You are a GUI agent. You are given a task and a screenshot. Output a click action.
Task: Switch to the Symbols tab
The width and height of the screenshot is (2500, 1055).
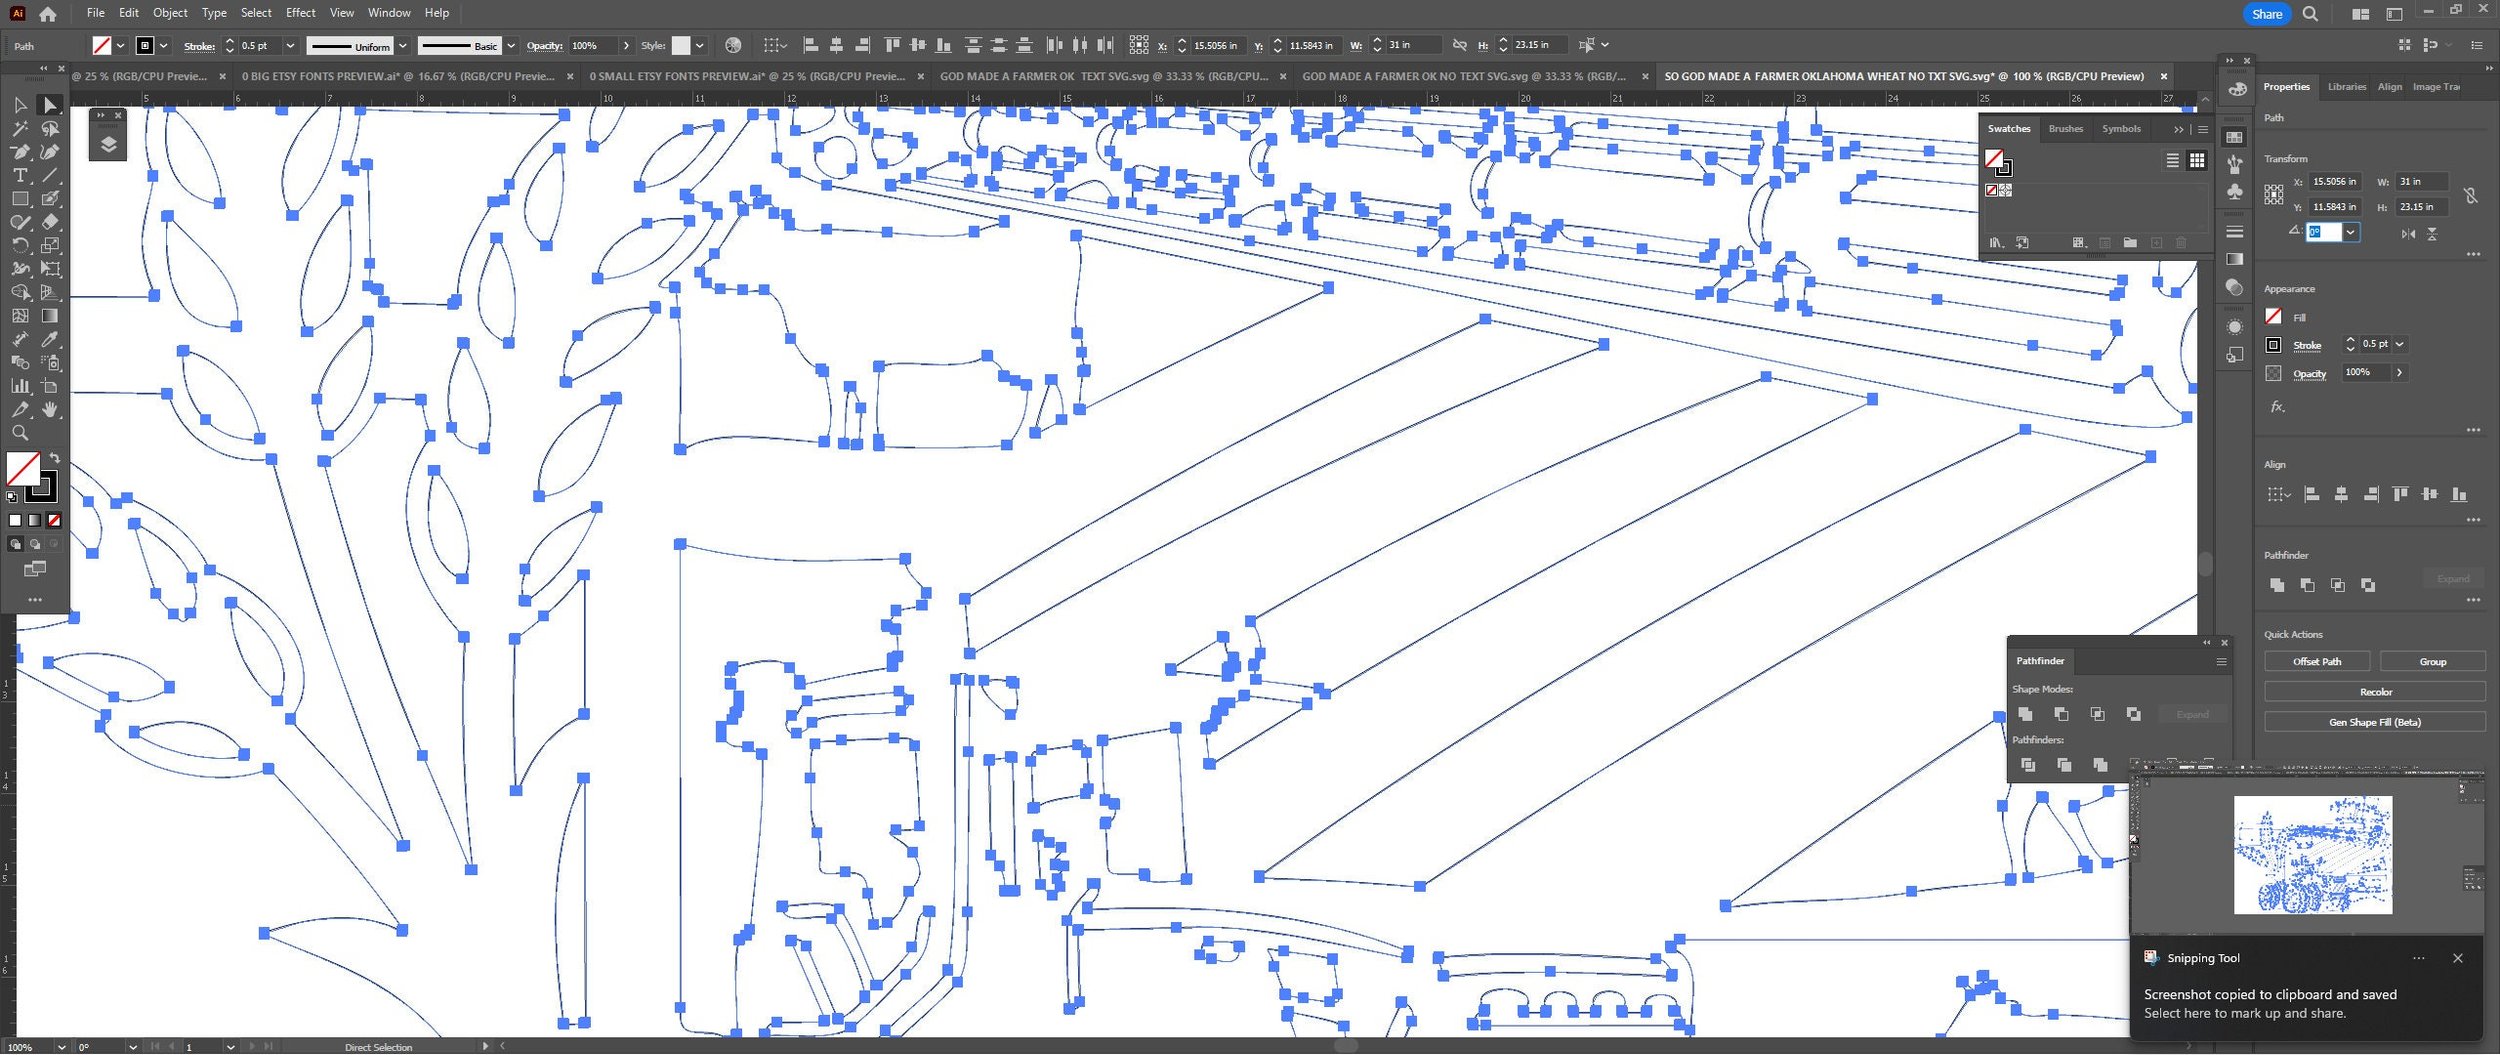pyautogui.click(x=2121, y=129)
